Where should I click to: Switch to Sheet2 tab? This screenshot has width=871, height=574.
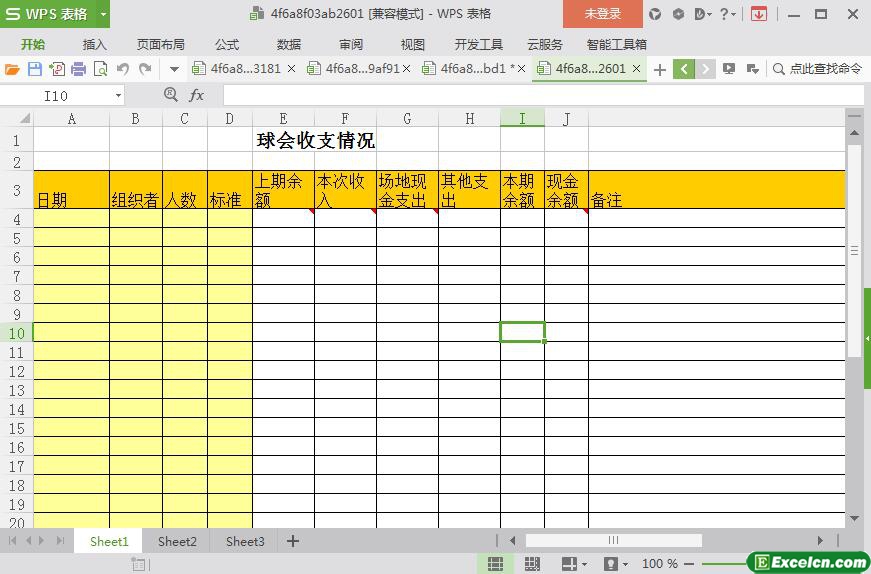[177, 541]
